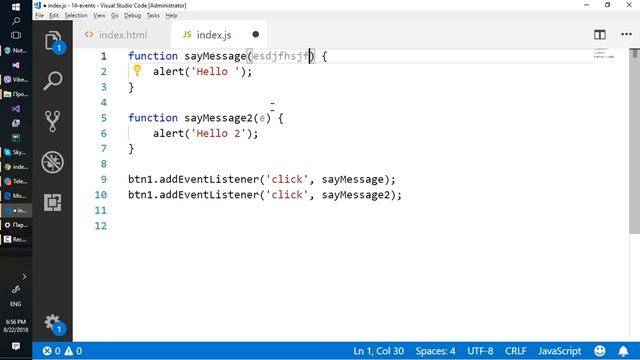Click the parameter 'esdjfhsjf' on line 1
The height and width of the screenshot is (360, 640).
pyautogui.click(x=281, y=56)
